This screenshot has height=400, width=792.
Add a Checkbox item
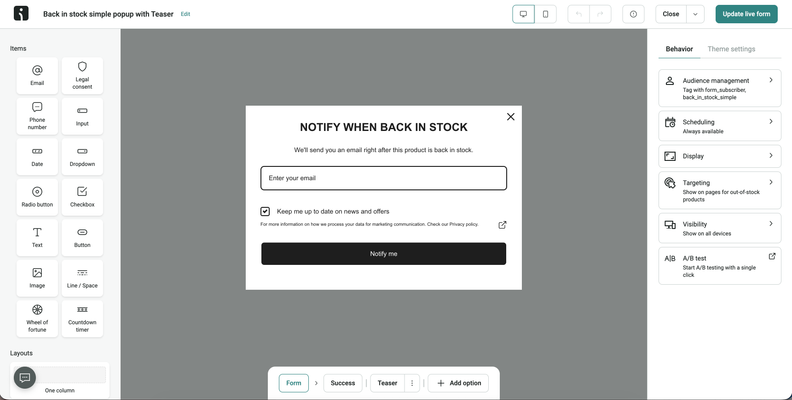tap(82, 197)
